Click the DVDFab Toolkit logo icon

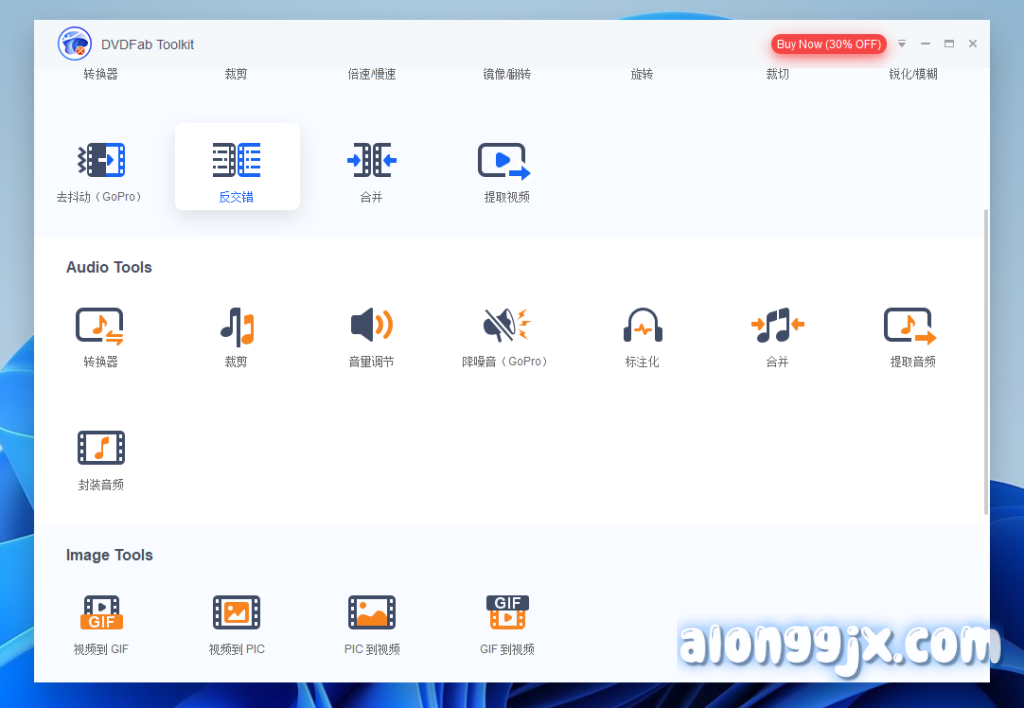75,44
